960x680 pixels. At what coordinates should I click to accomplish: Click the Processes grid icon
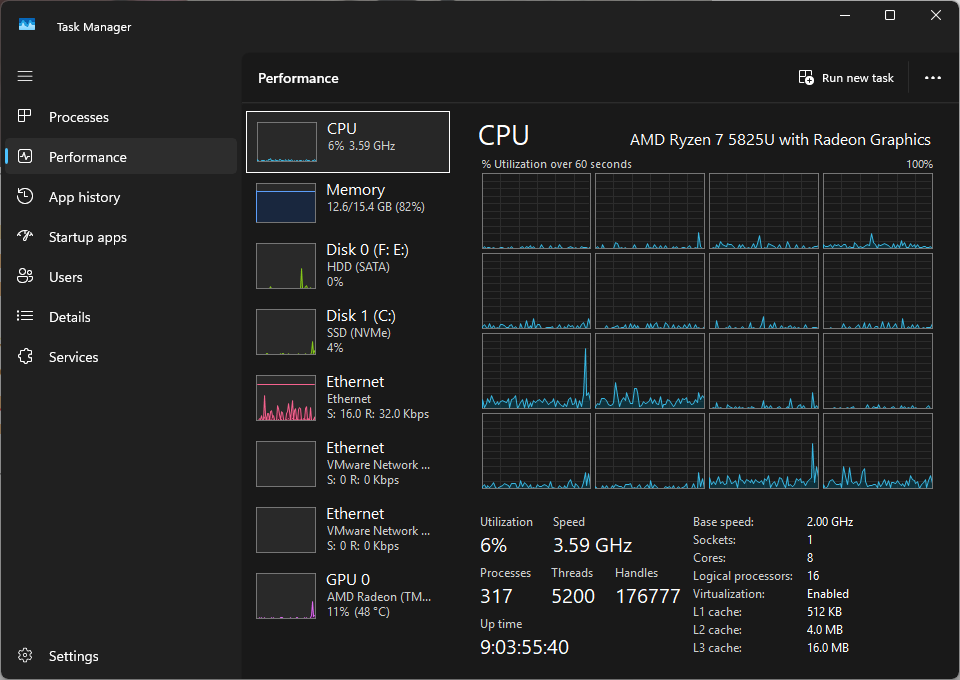pyautogui.click(x=24, y=116)
